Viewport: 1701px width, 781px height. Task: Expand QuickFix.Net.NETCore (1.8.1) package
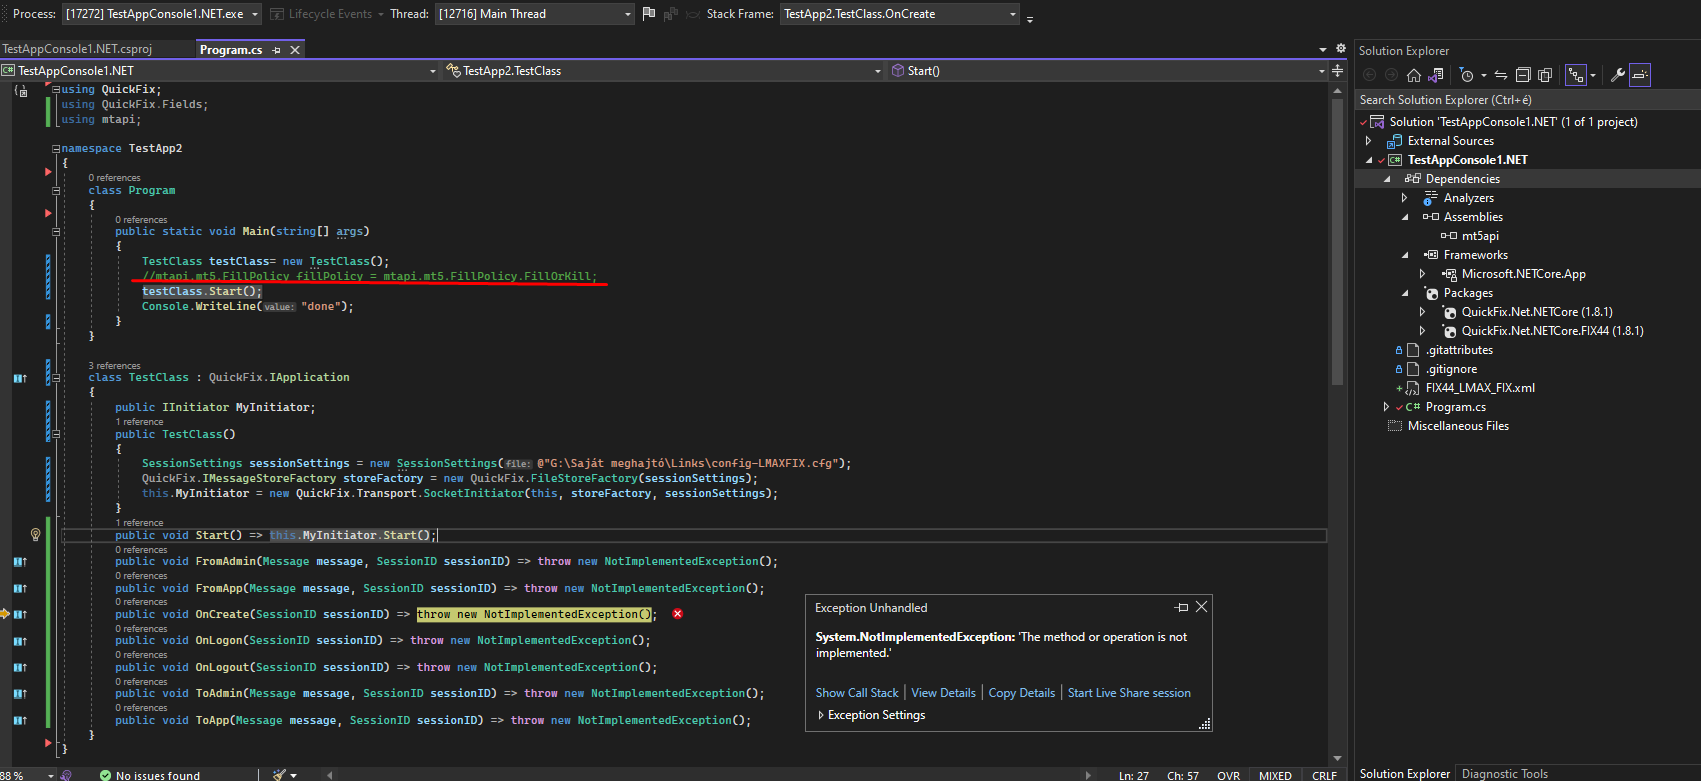click(1422, 312)
